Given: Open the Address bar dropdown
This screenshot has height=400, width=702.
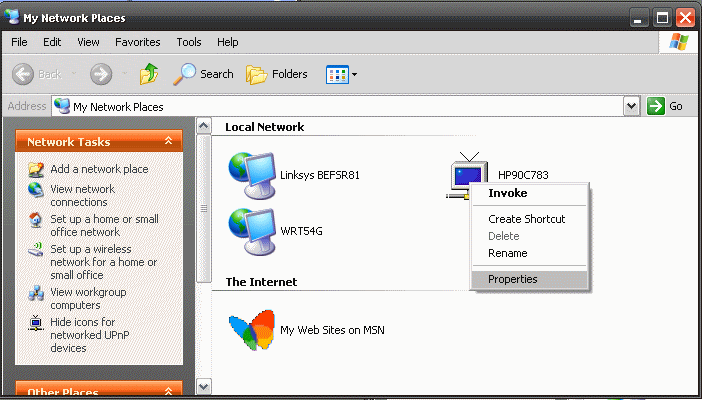Looking at the screenshot, I should 631,107.
